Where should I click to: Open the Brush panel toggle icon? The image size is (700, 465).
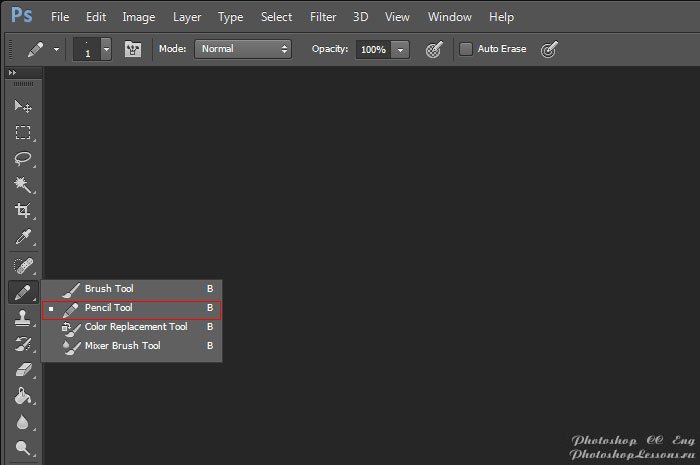point(132,49)
